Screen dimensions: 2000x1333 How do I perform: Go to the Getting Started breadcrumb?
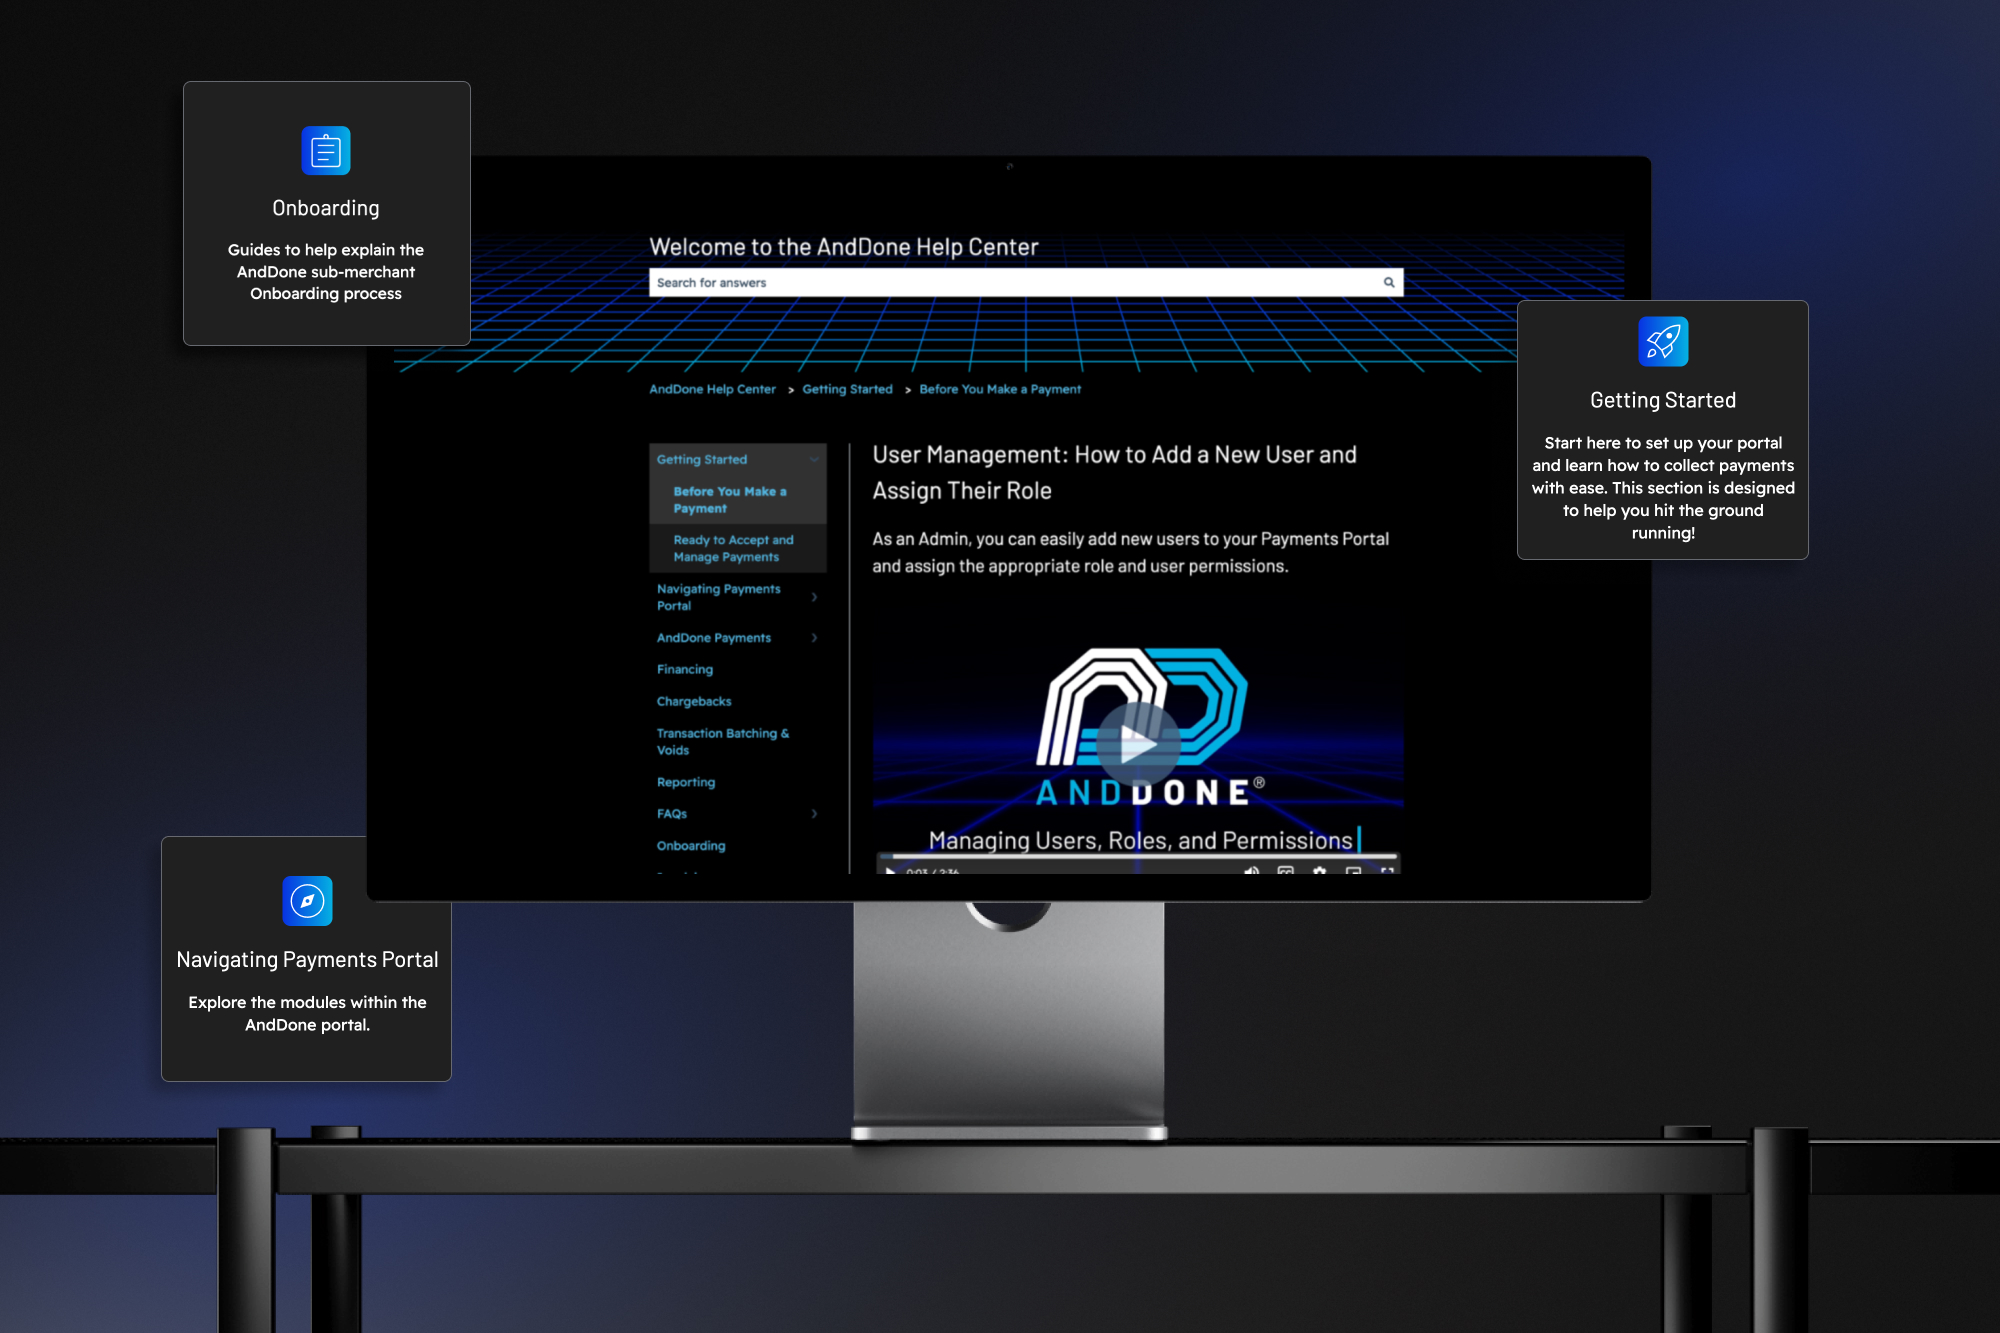point(847,389)
